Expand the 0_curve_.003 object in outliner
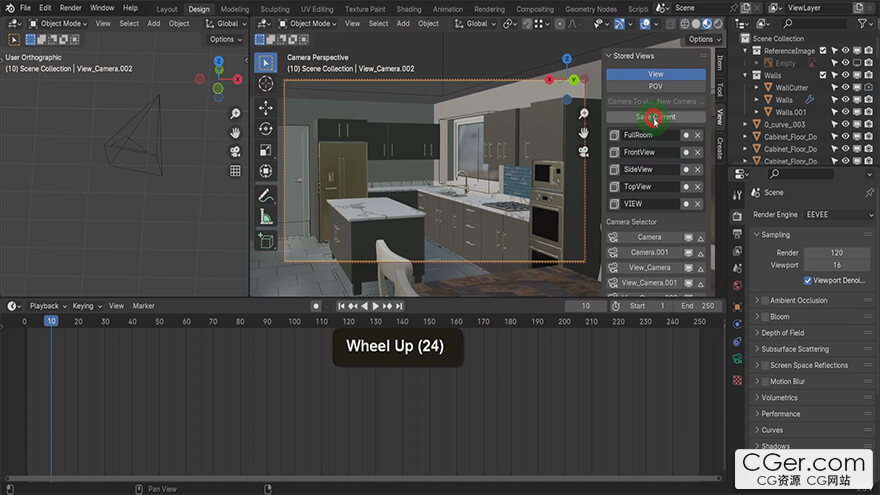This screenshot has height=495, width=880. click(746, 125)
